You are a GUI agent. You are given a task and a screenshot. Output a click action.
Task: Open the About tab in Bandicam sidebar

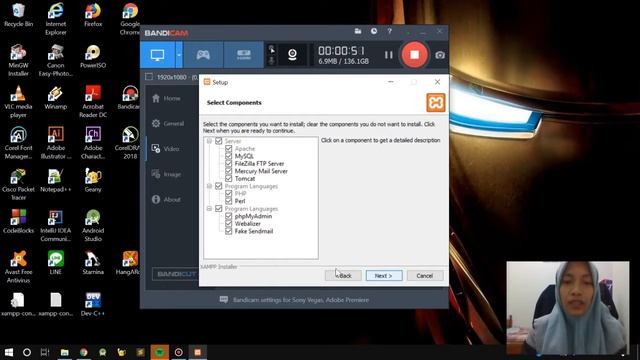(x=167, y=200)
